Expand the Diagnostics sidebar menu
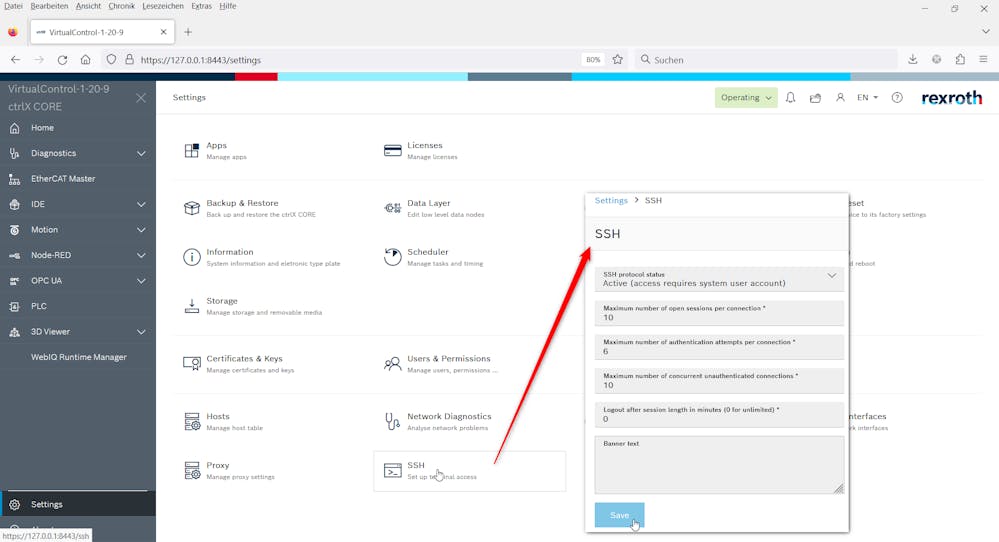Image resolution: width=999 pixels, height=542 pixels. point(141,153)
